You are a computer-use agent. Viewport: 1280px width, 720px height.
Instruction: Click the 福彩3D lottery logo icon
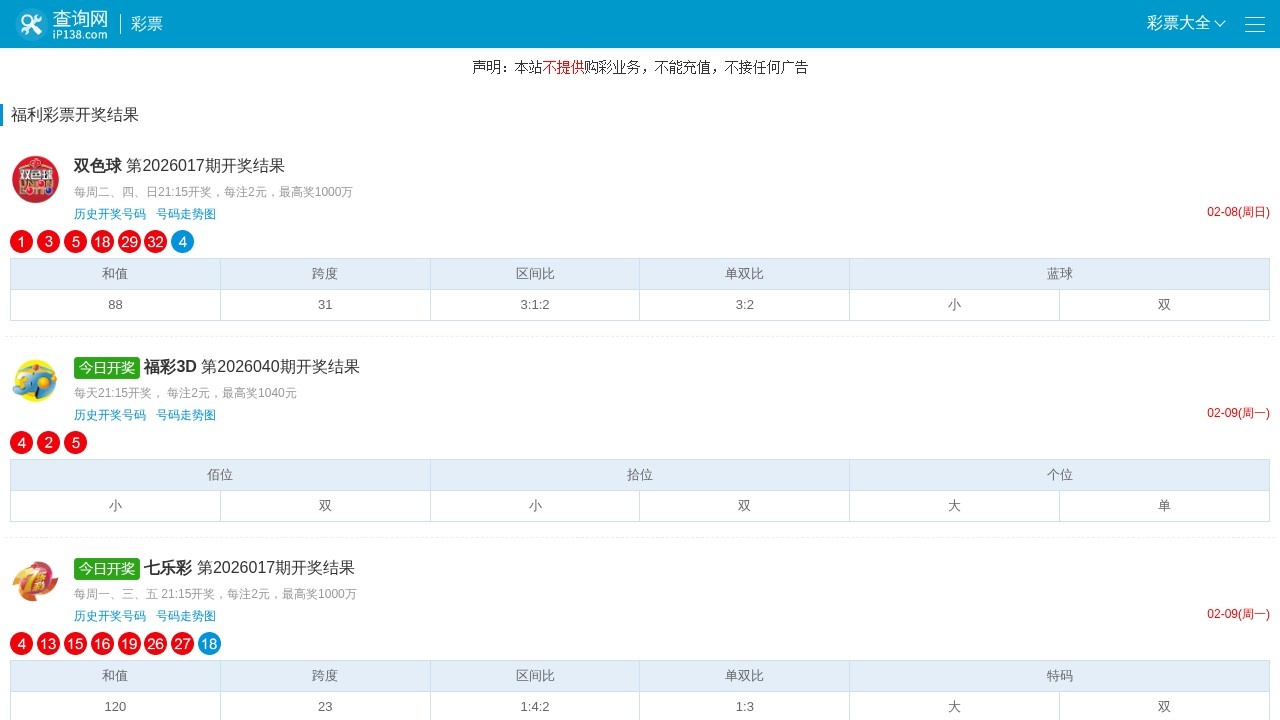click(x=35, y=380)
